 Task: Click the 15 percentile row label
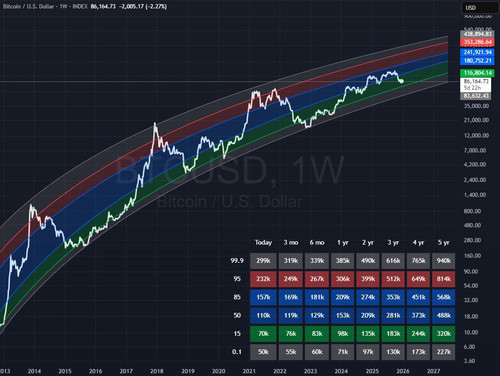tap(237, 334)
